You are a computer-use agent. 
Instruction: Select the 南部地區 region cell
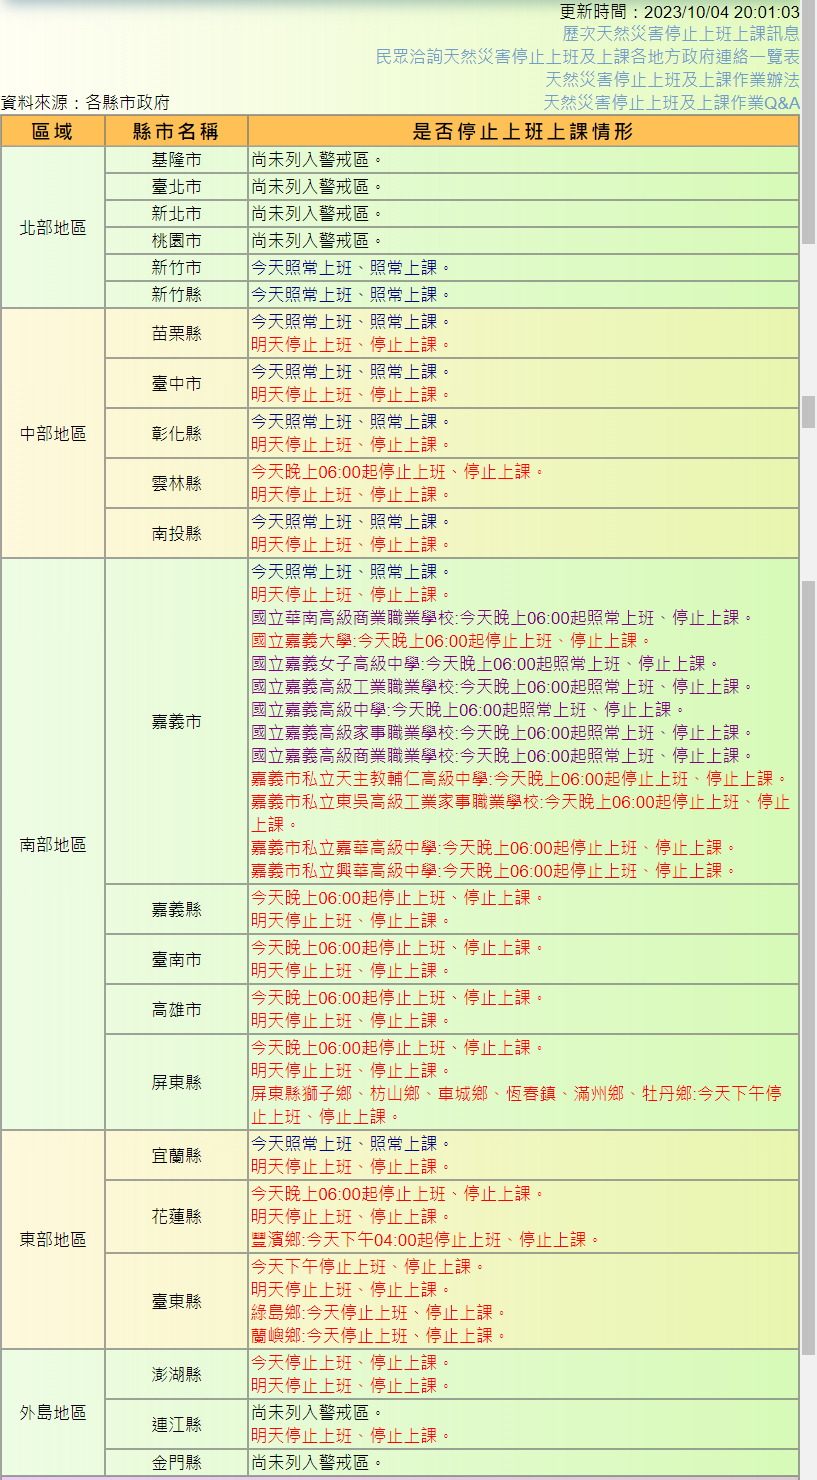coord(53,845)
